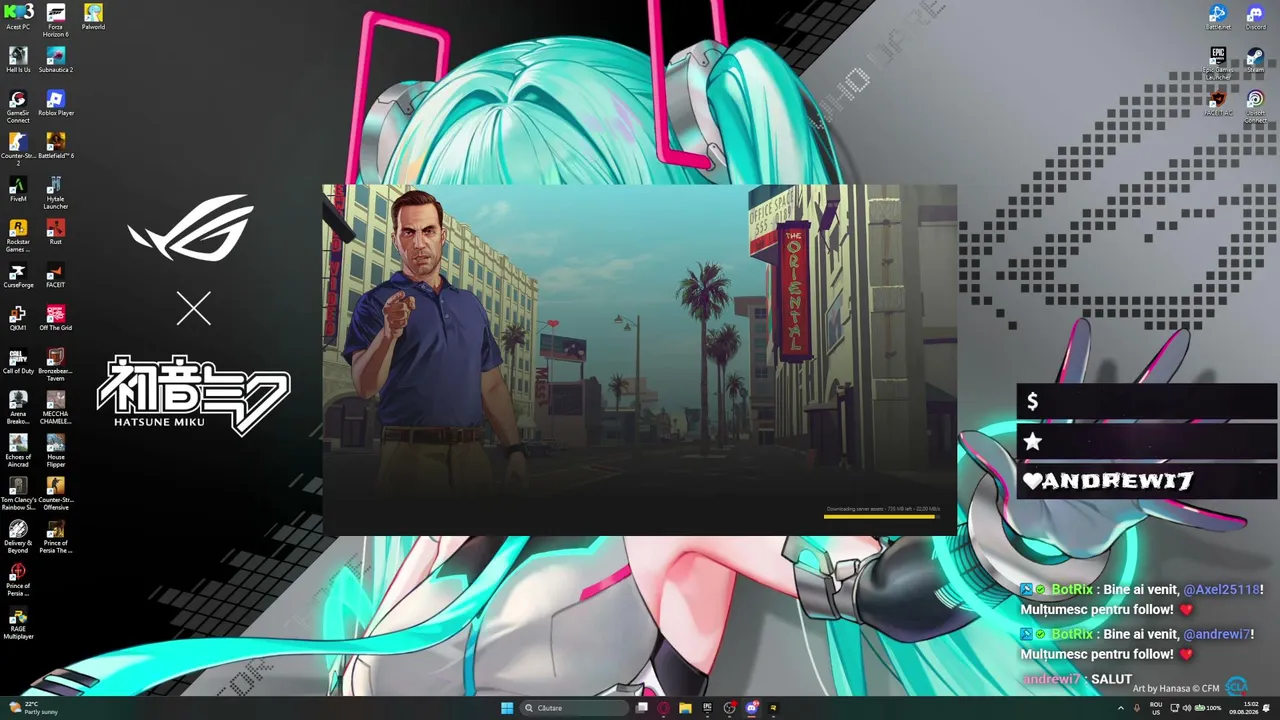This screenshot has width=1280, height=720.
Task: Select the Counter-Strike 2 desktop icon
Action: pyautogui.click(x=18, y=149)
